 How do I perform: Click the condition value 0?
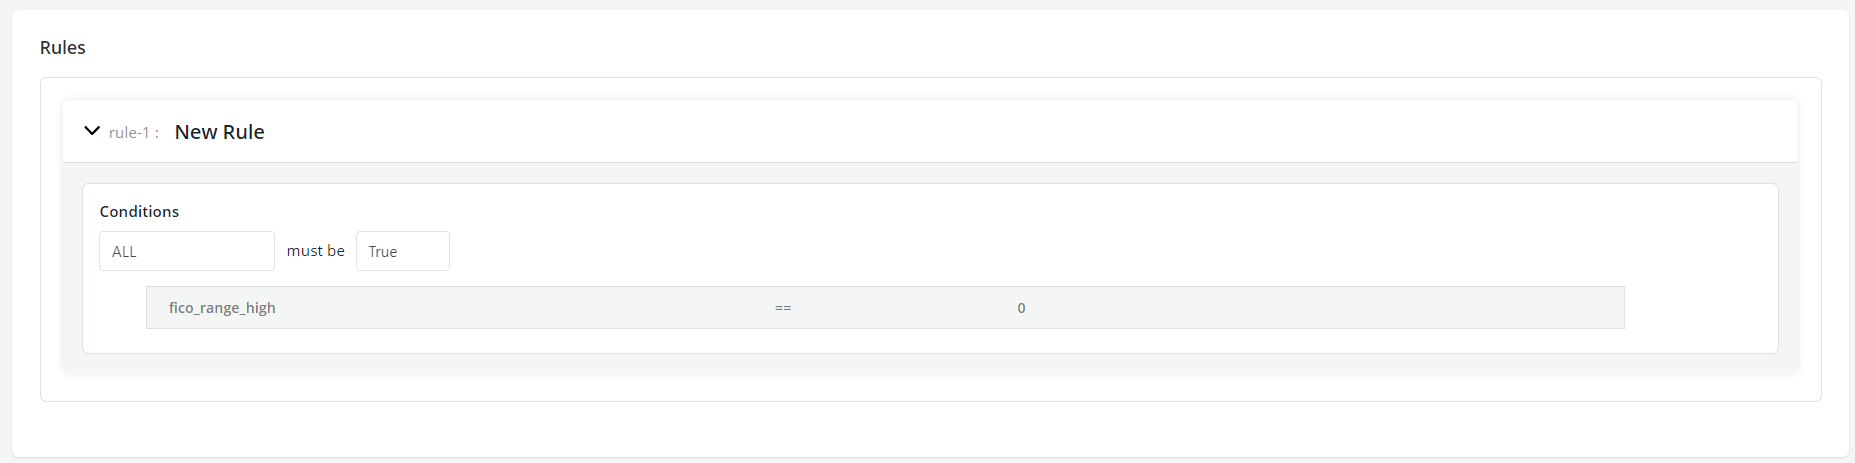[x=1021, y=308]
